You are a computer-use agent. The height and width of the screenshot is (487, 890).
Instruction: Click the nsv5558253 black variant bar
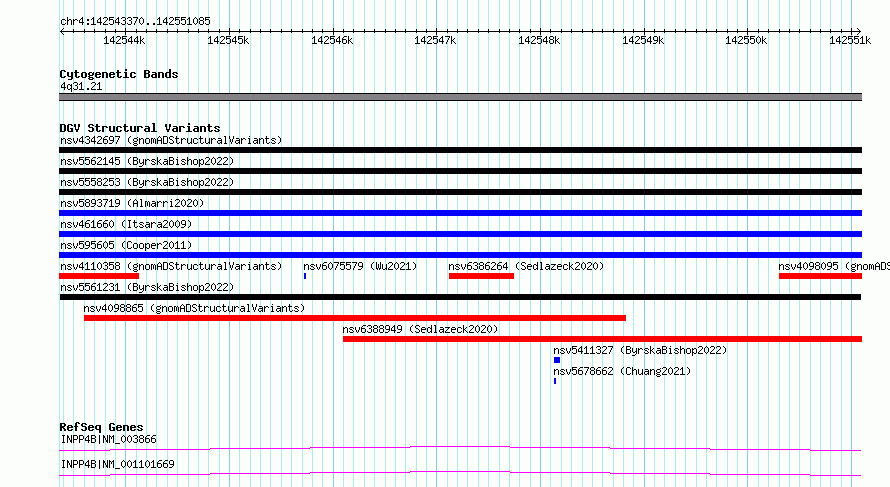[460, 192]
